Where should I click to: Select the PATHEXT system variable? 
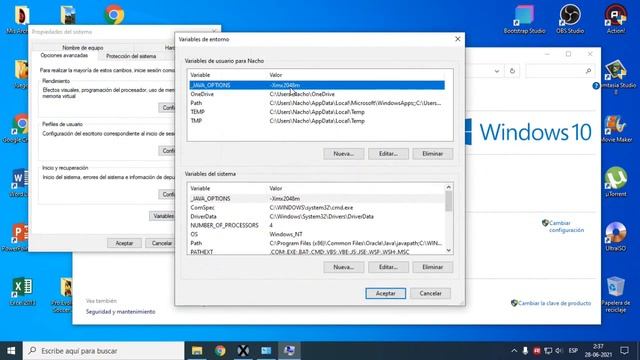(x=317, y=252)
